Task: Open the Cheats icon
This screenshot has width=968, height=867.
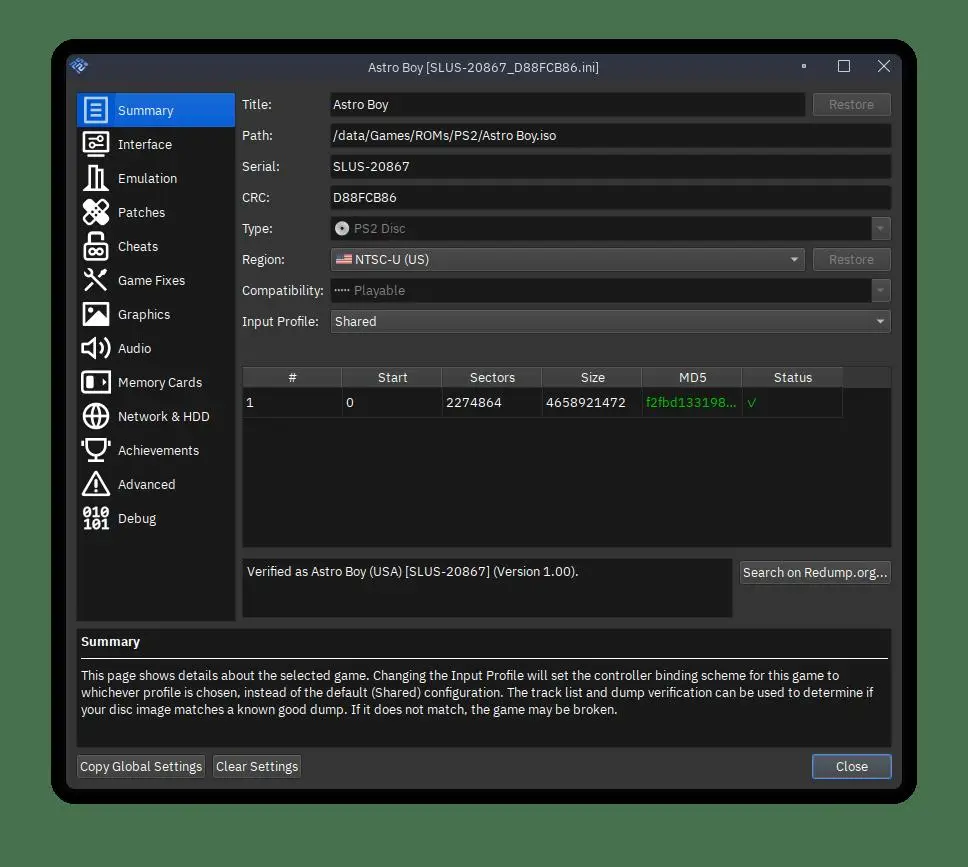Action: (96, 246)
